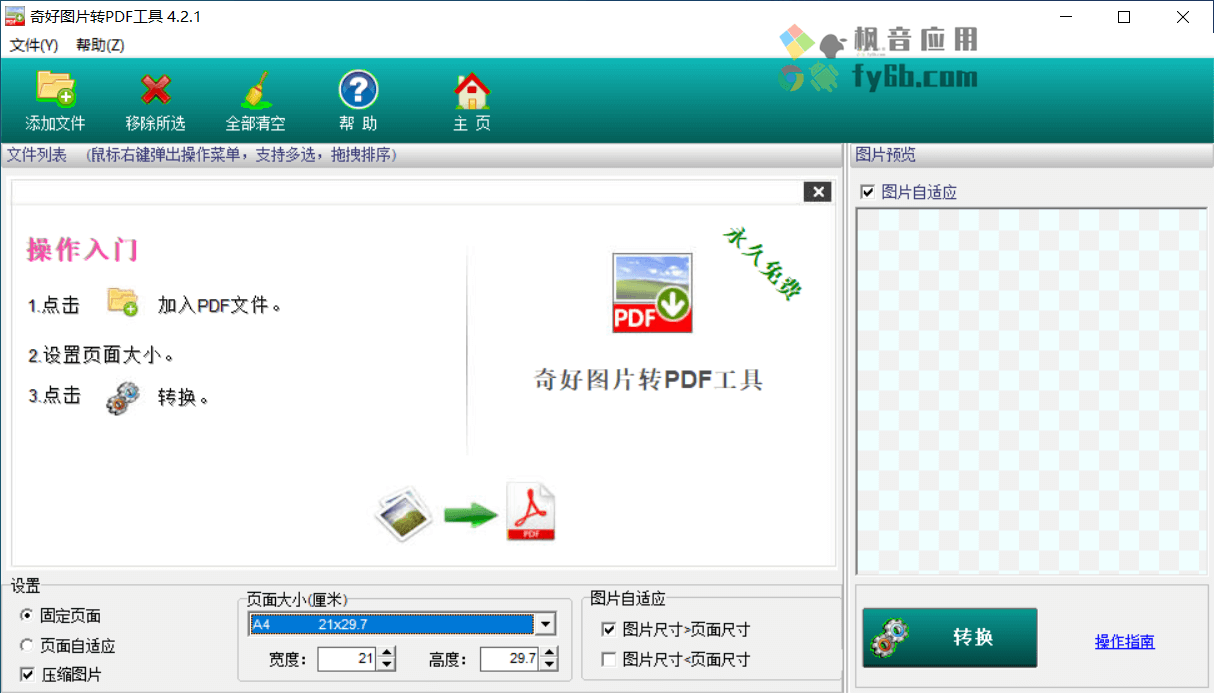The image size is (1214, 693).
Task: Click the 高度 height input field
Action: [510, 659]
